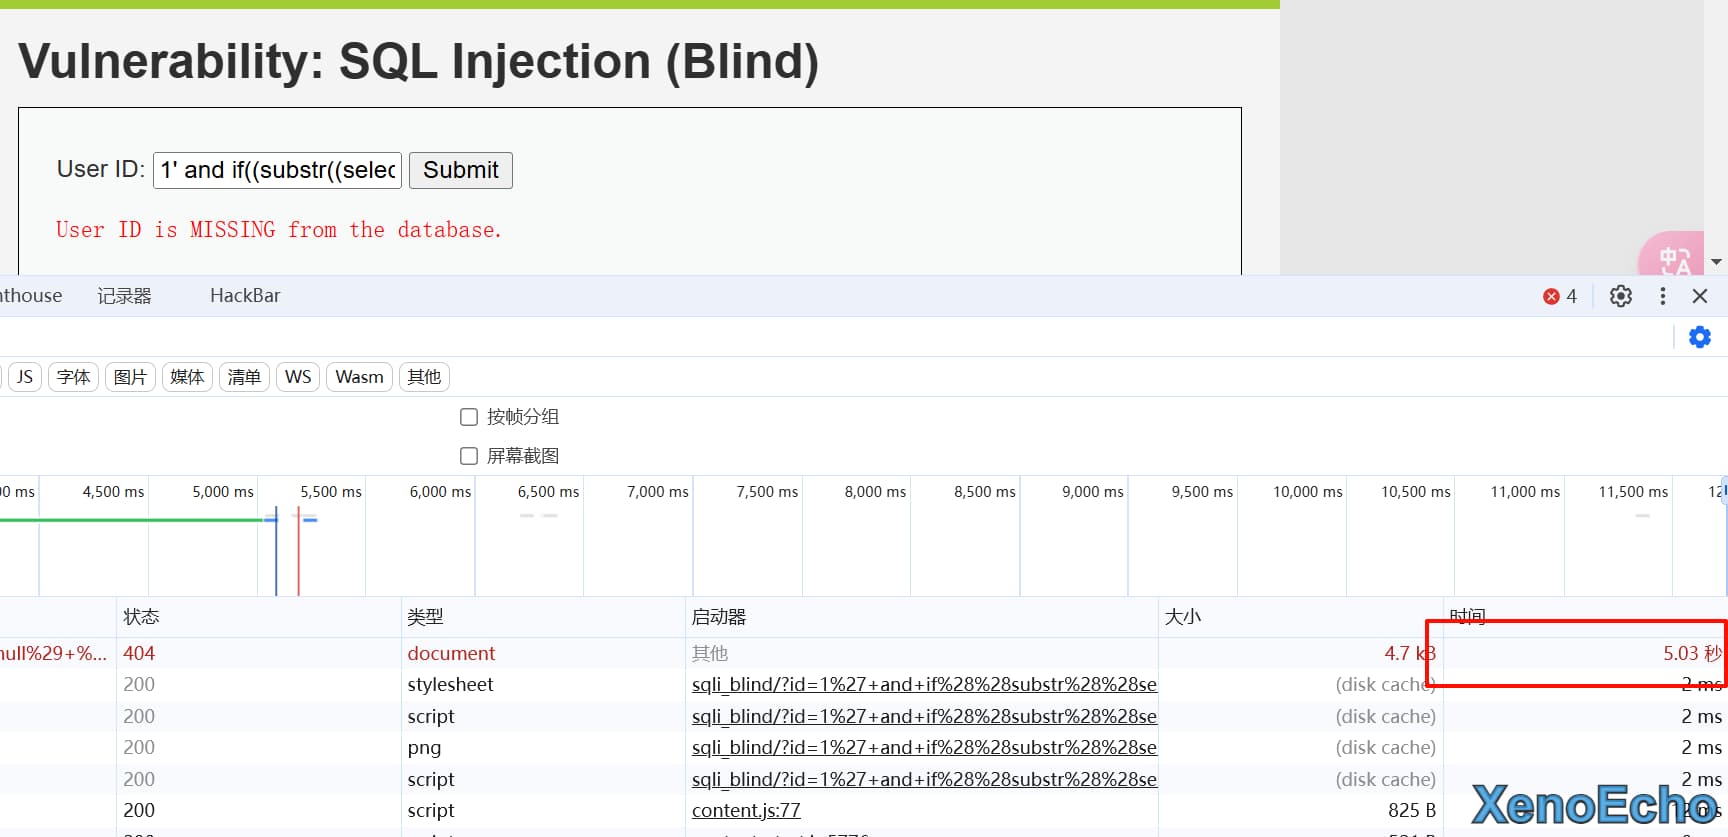Click the pink translate extension icon
The height and width of the screenshot is (837, 1728).
[x=1673, y=257]
